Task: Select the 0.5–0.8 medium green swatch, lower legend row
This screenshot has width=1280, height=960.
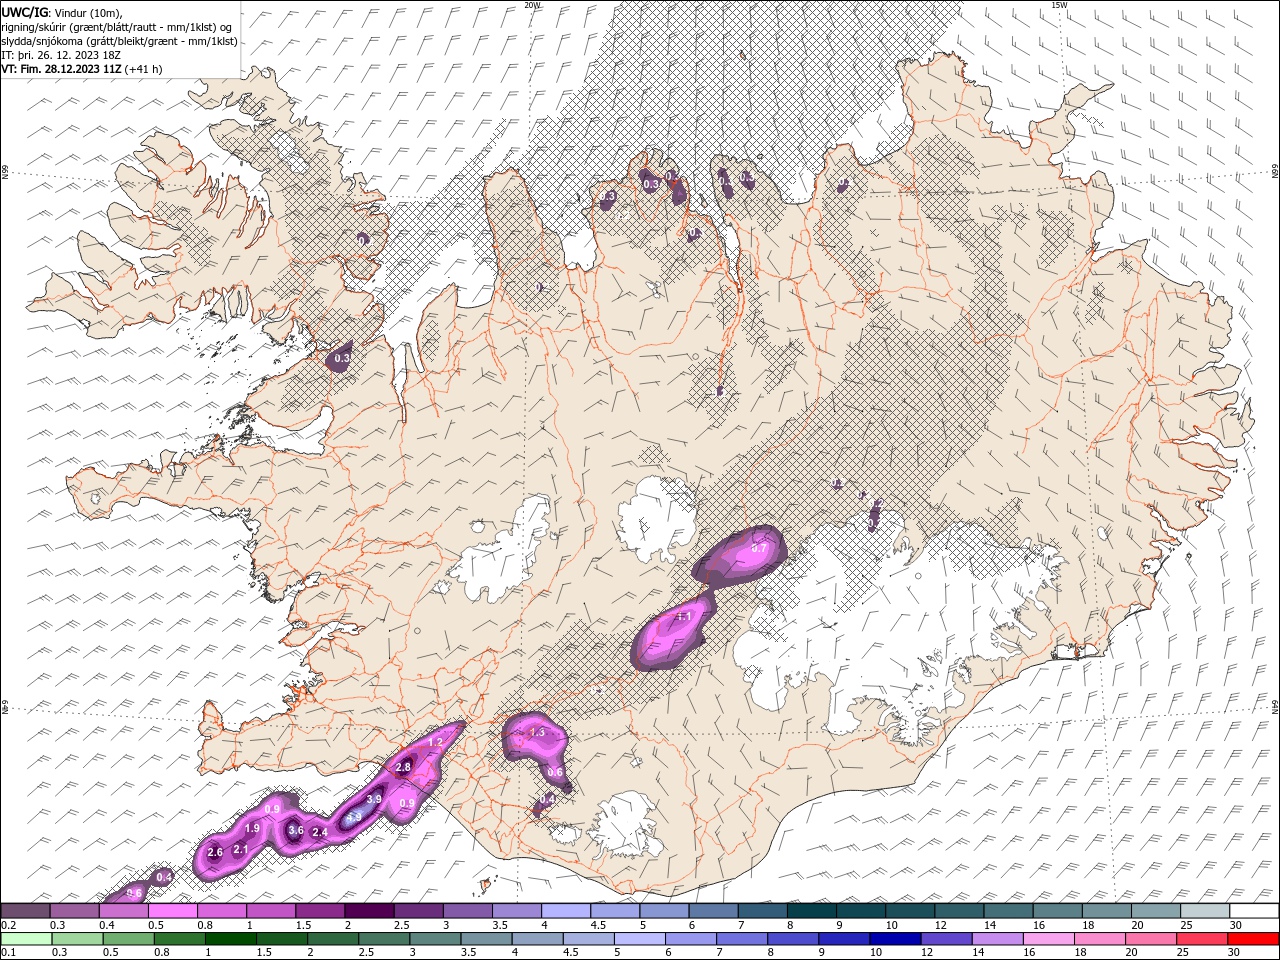Action: click(129, 939)
